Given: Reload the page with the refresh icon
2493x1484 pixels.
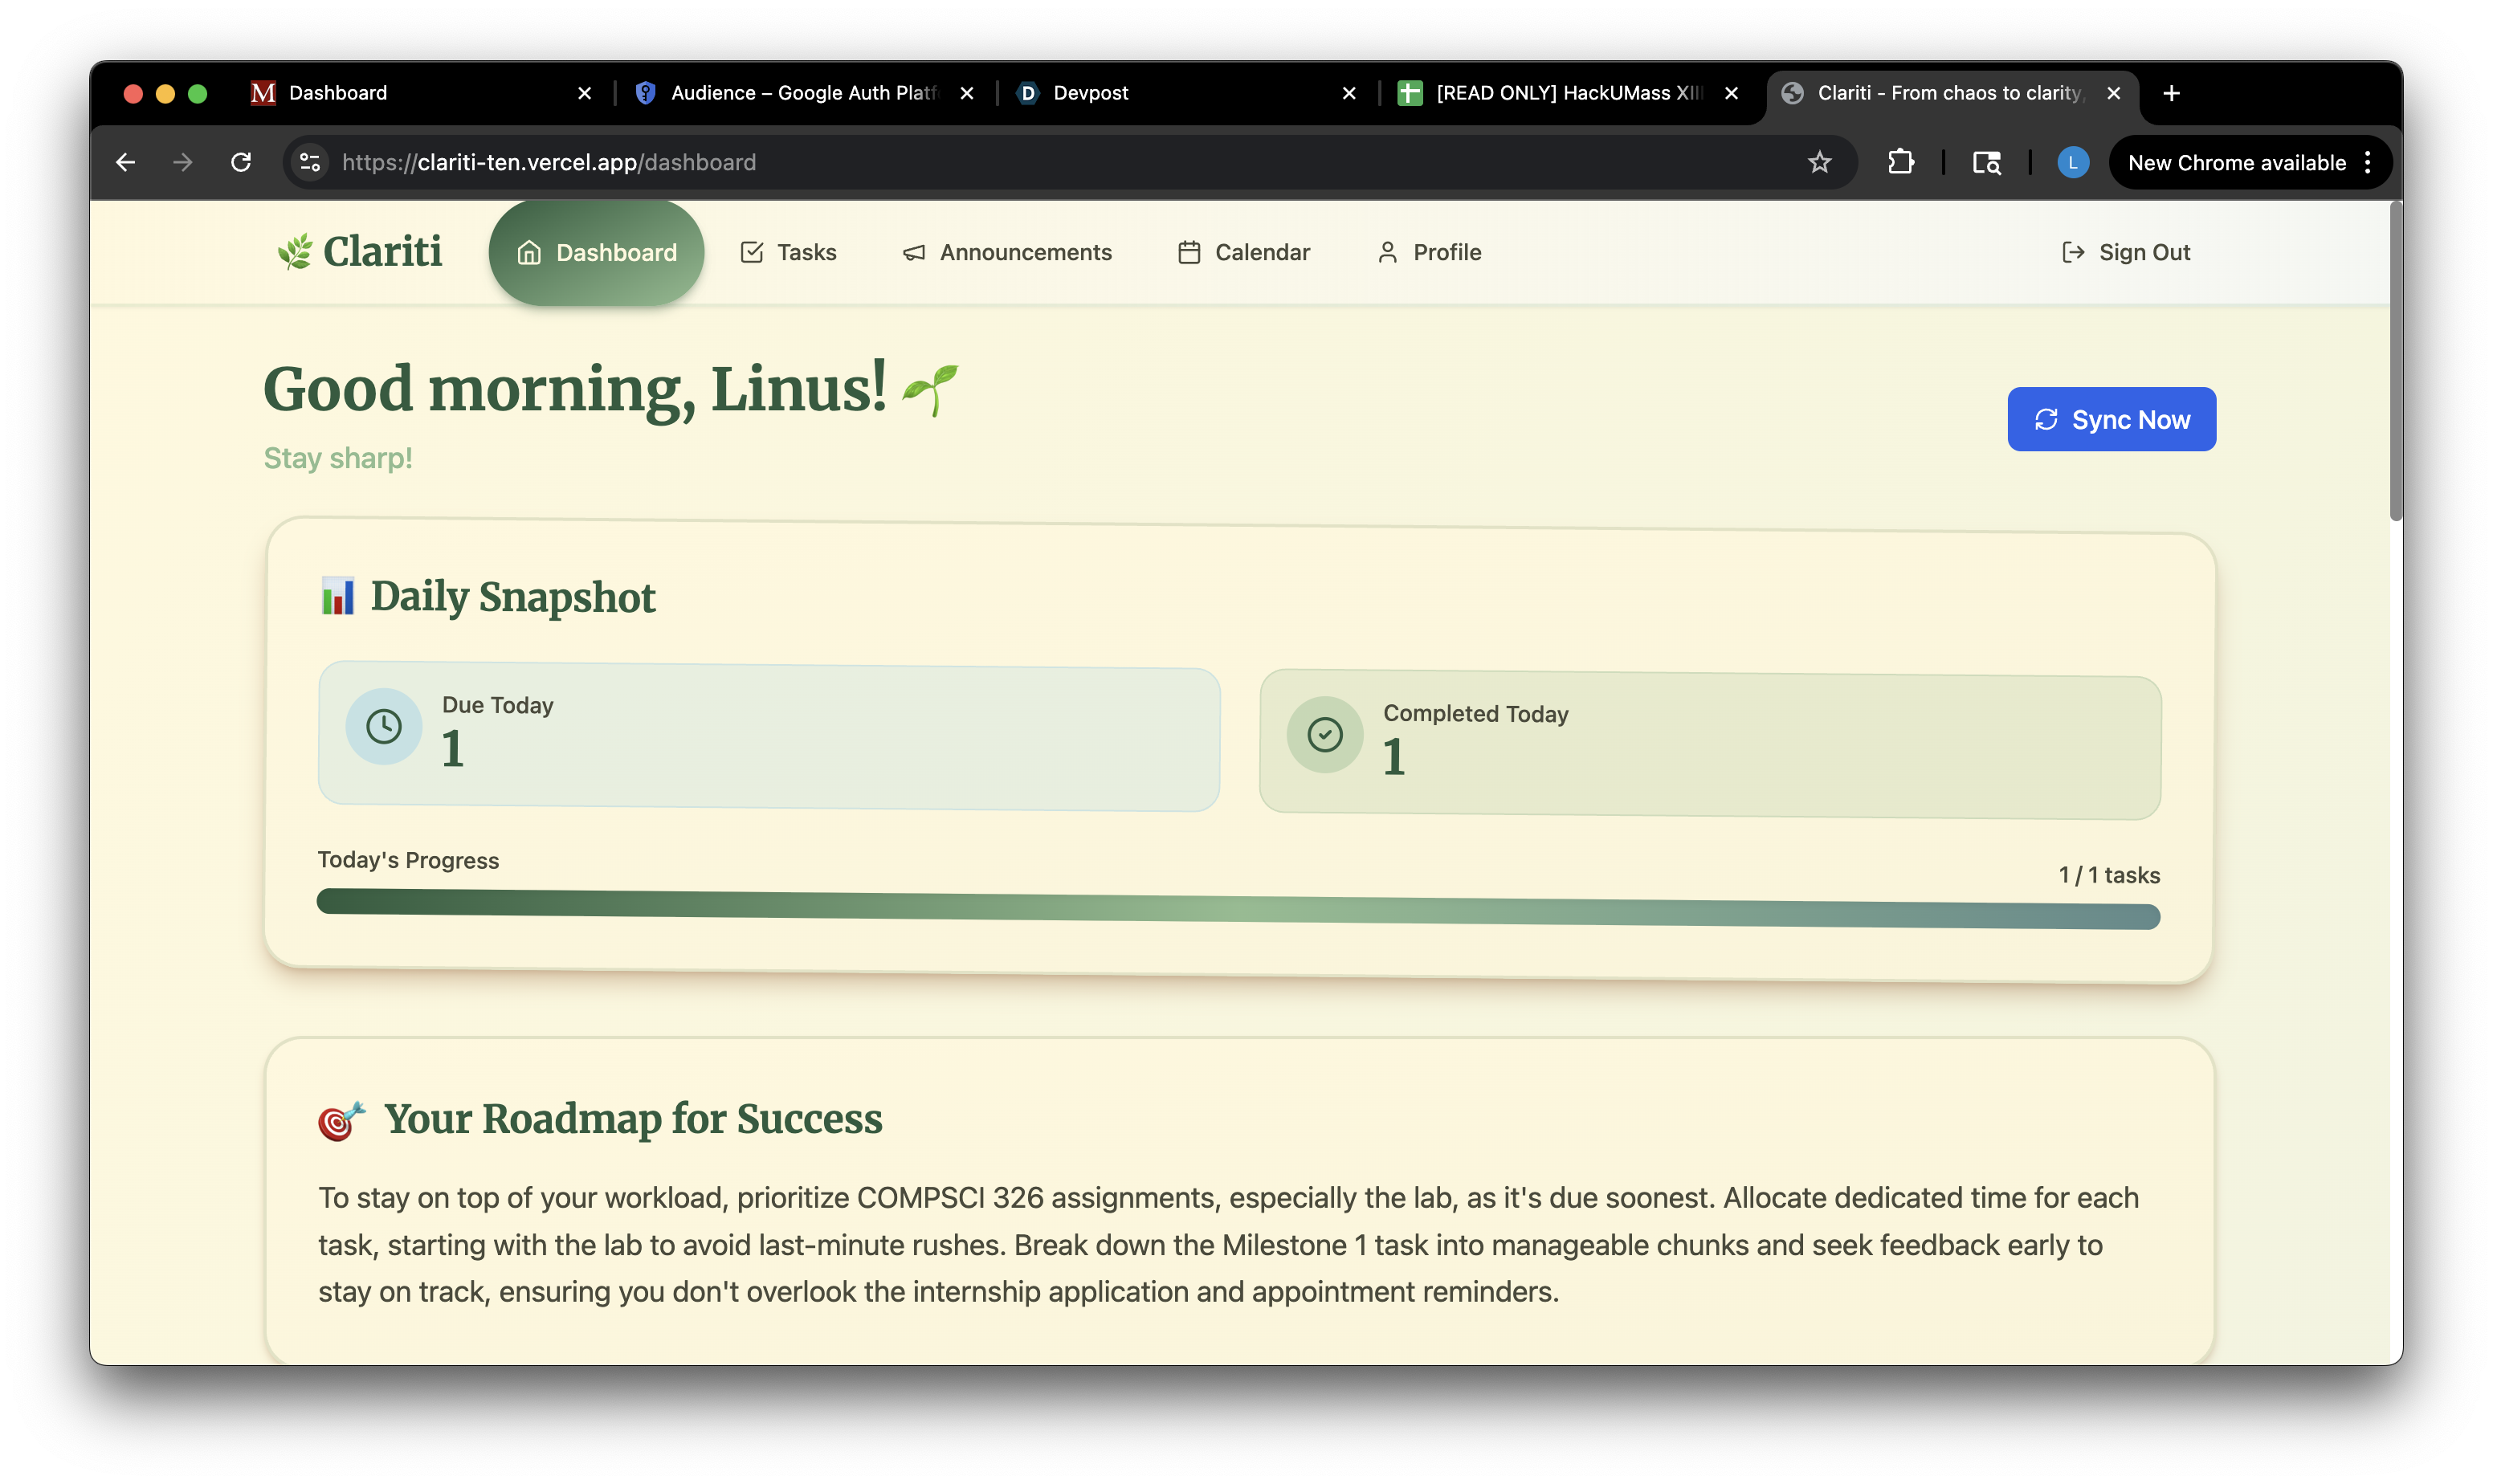Looking at the screenshot, I should point(241,162).
